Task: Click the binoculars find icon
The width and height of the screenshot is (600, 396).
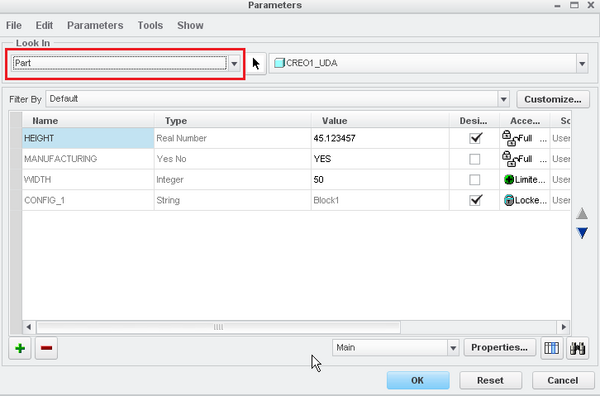Action: point(577,348)
